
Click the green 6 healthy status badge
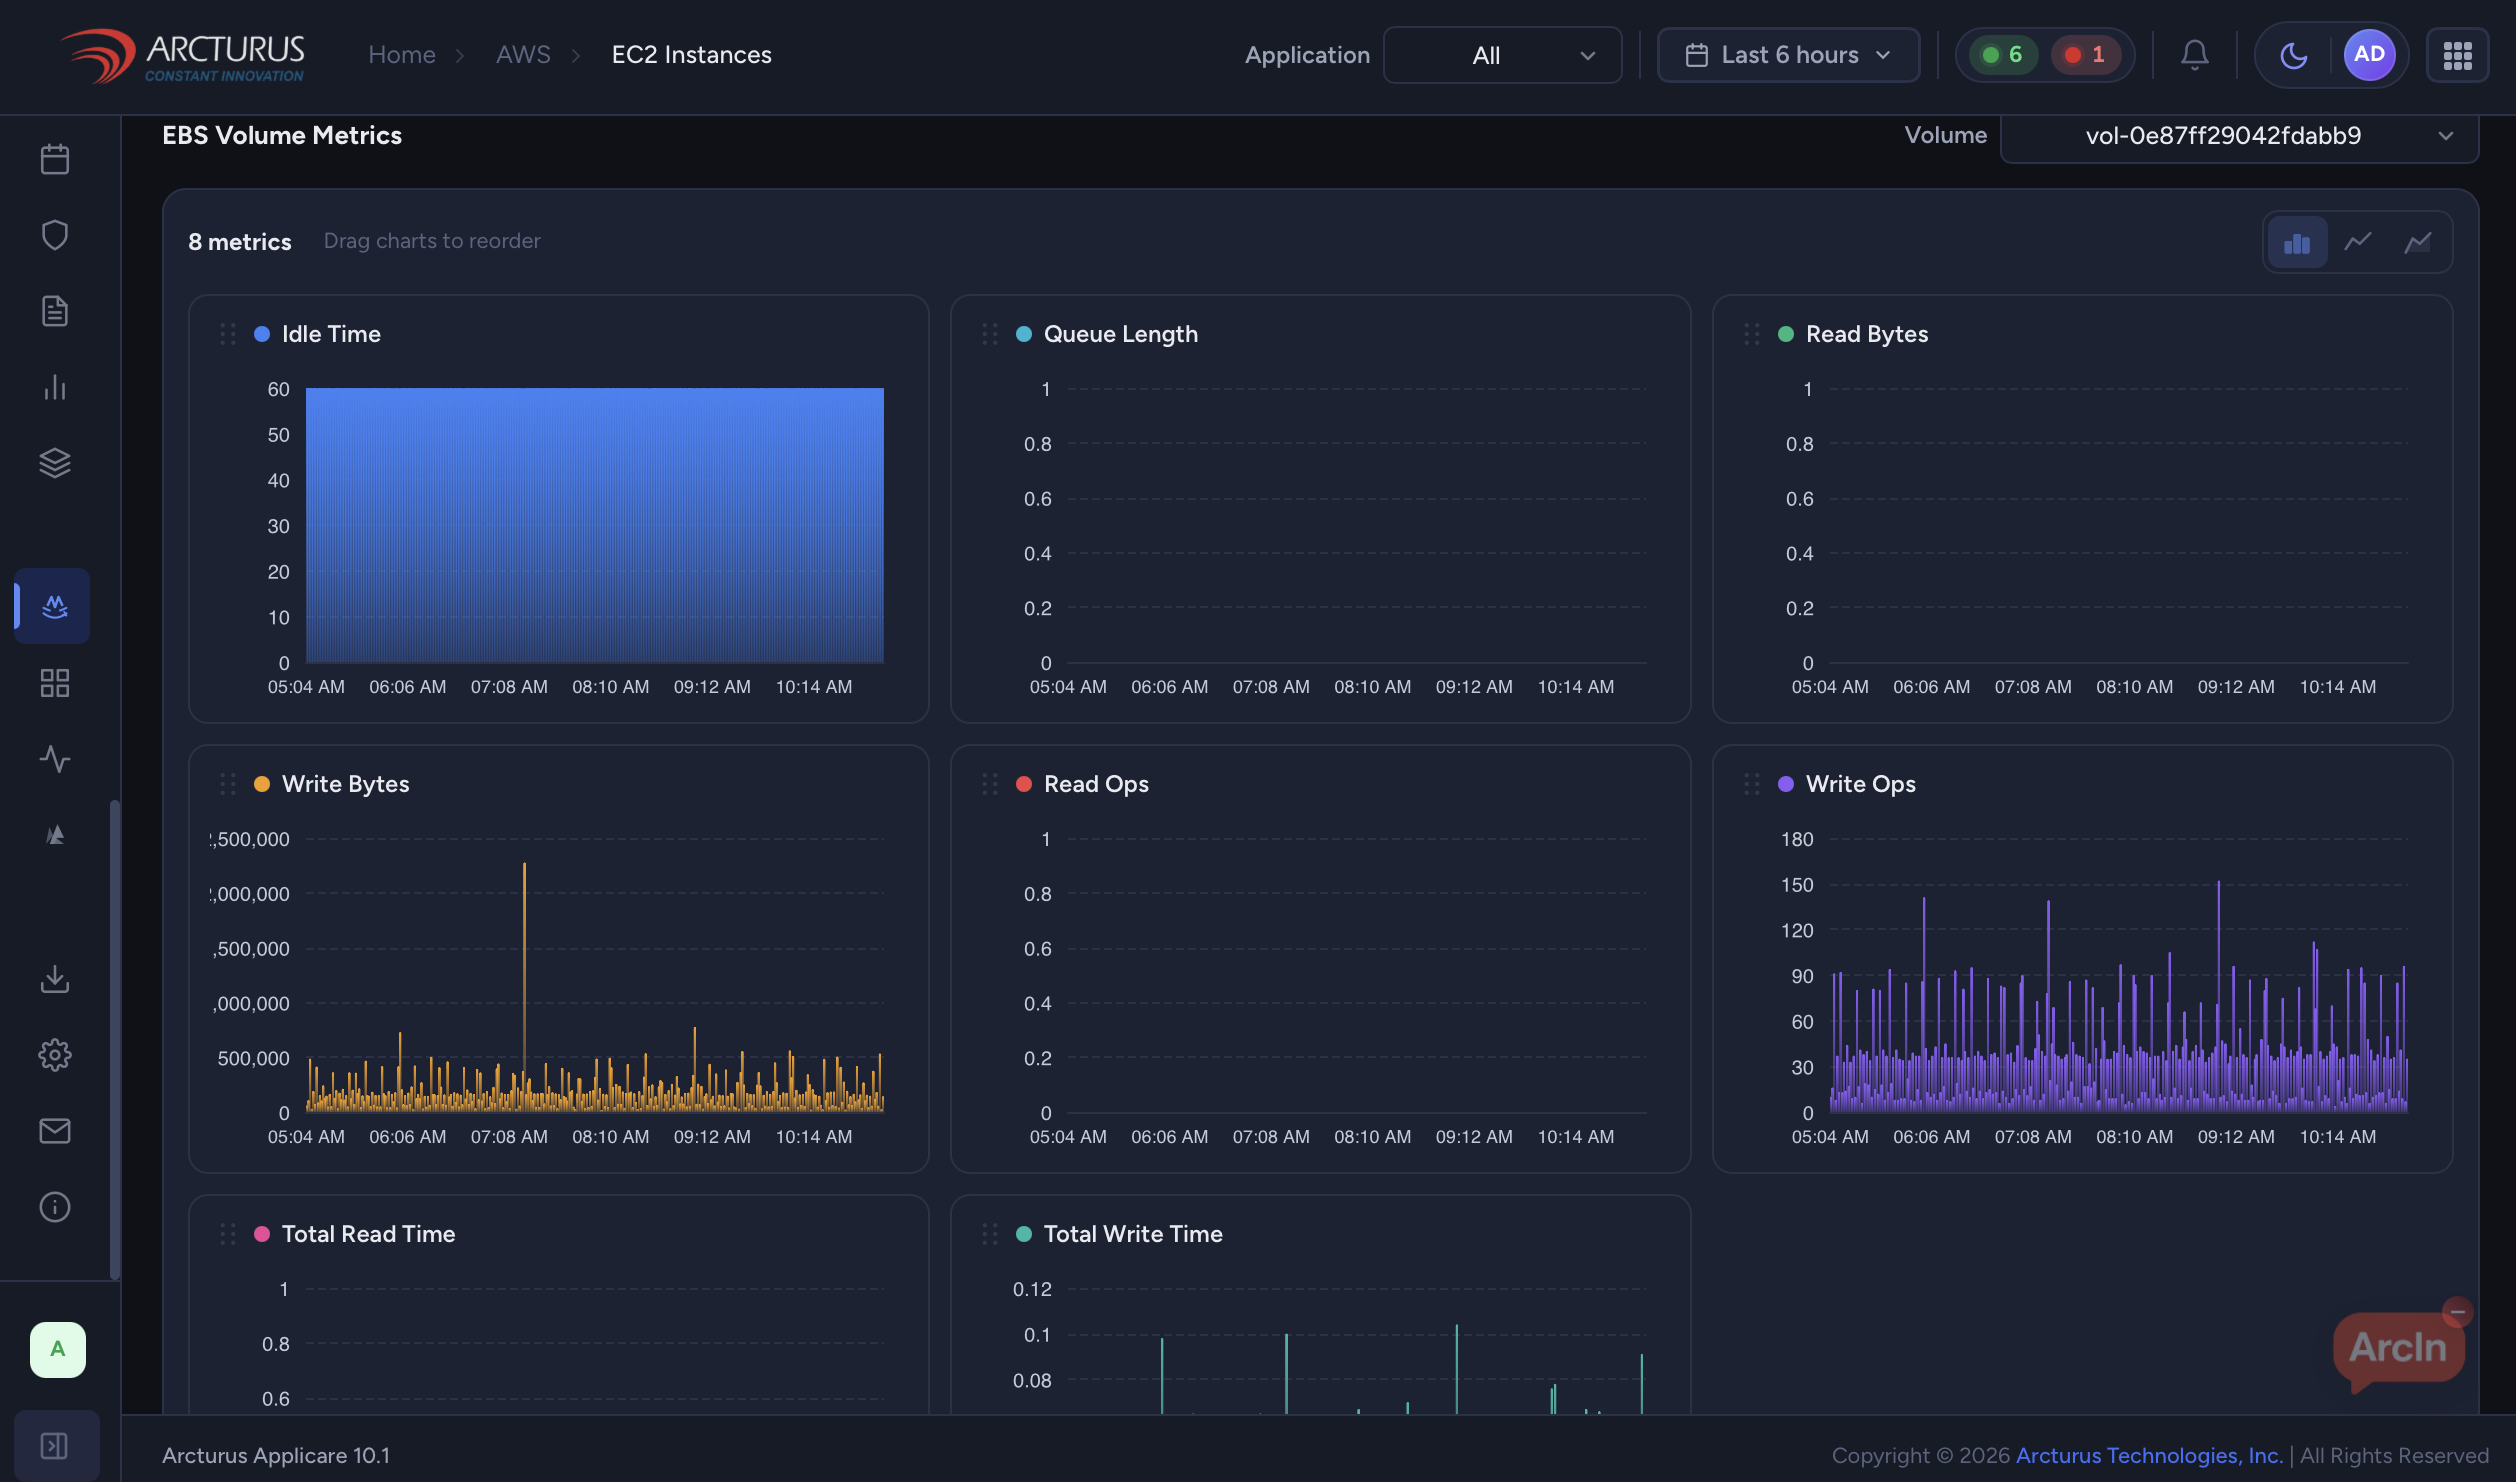point(2004,55)
